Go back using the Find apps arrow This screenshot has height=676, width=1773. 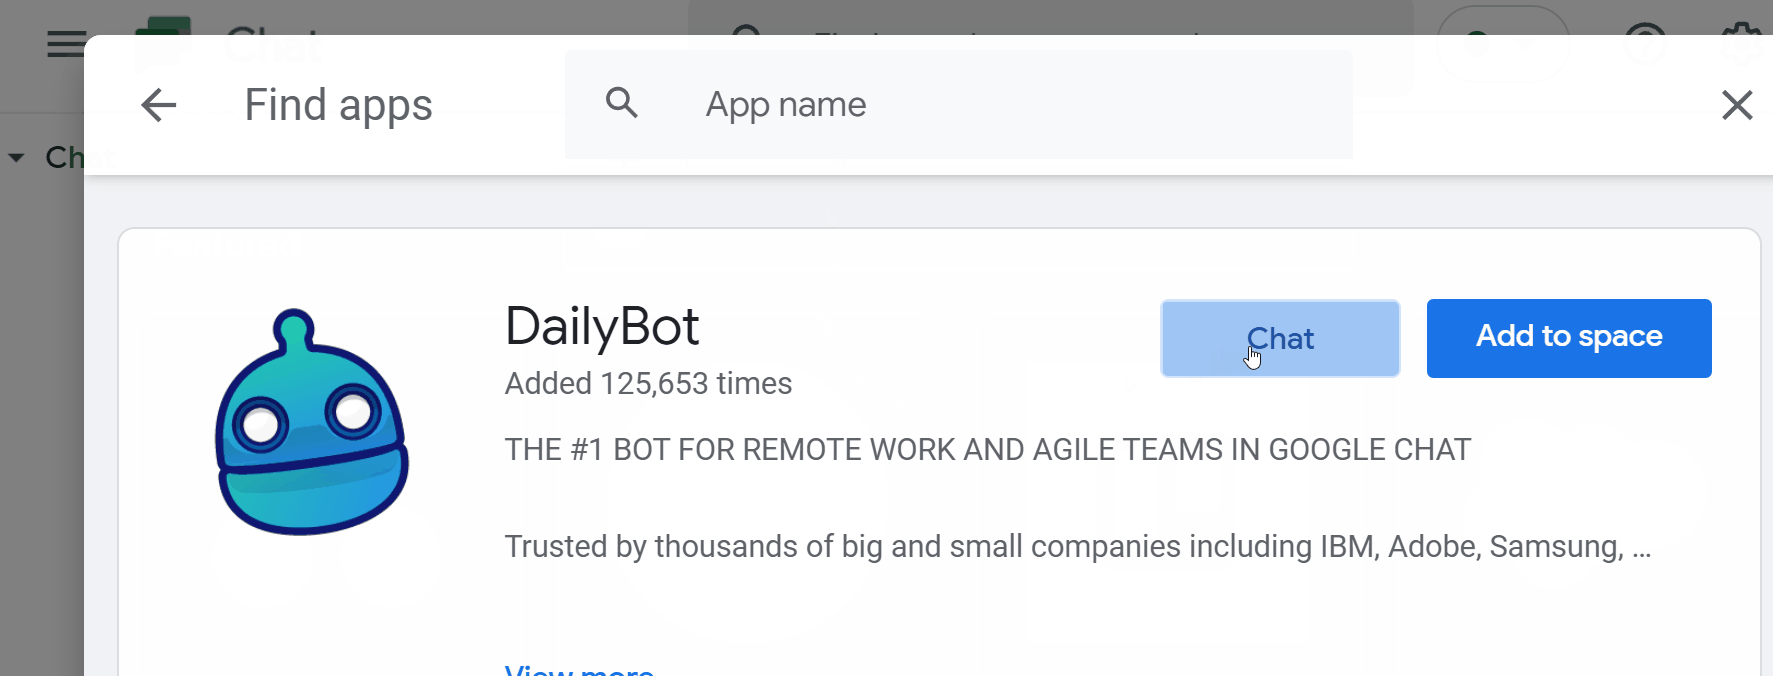(x=159, y=105)
